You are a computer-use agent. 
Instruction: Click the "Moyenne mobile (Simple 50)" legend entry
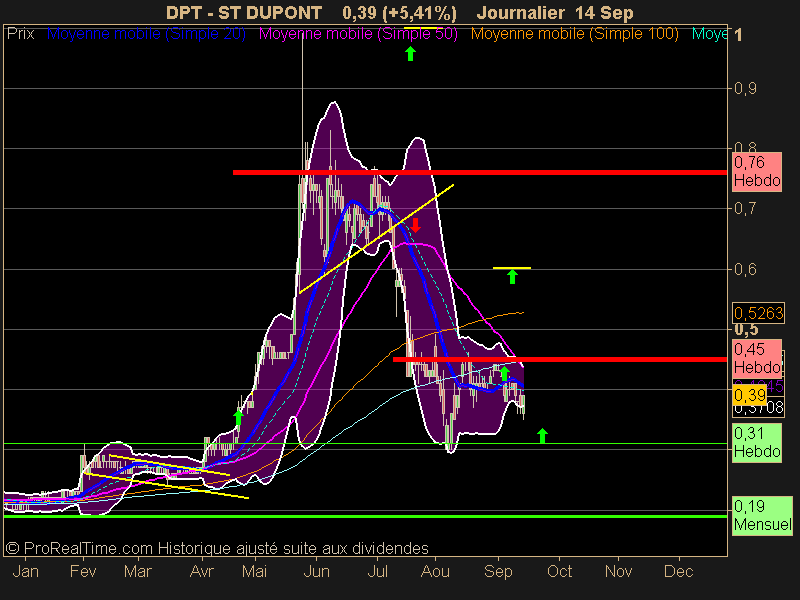[358, 34]
